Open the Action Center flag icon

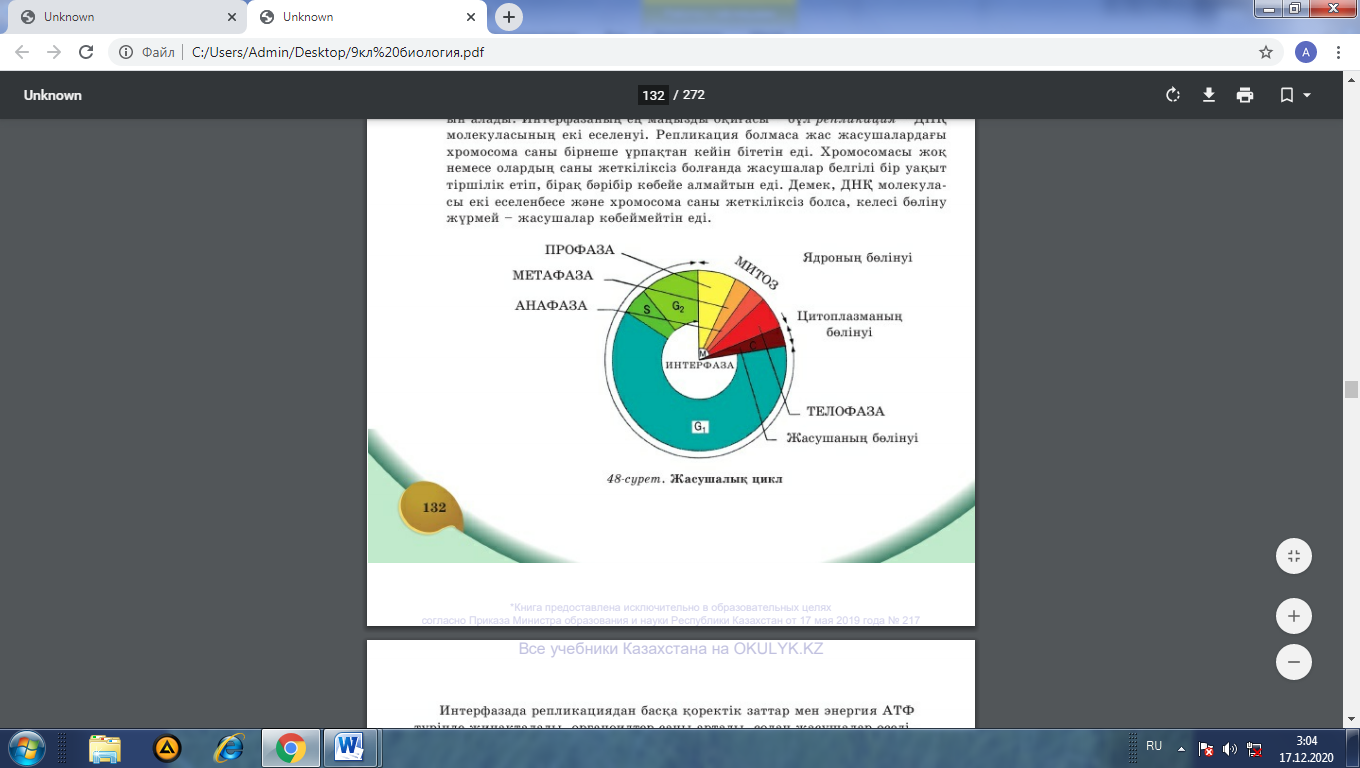tap(1206, 748)
